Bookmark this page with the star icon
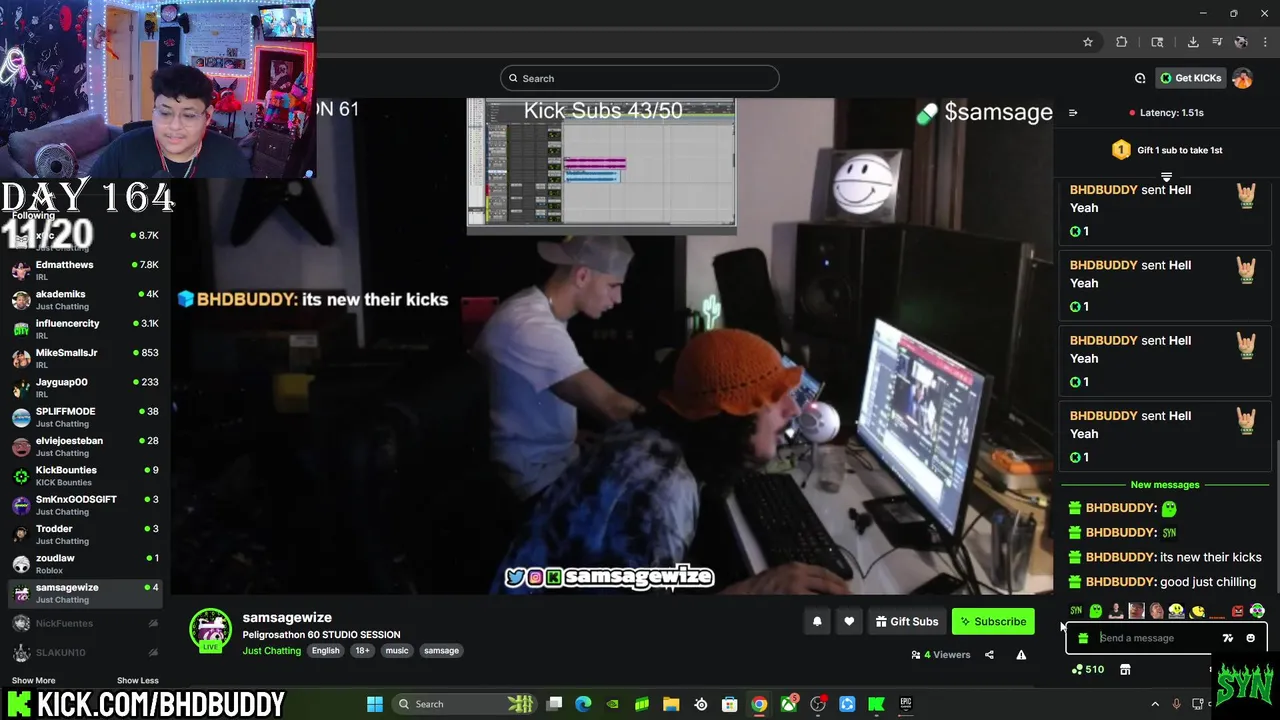Viewport: 1280px width, 720px height. coord(1088,42)
